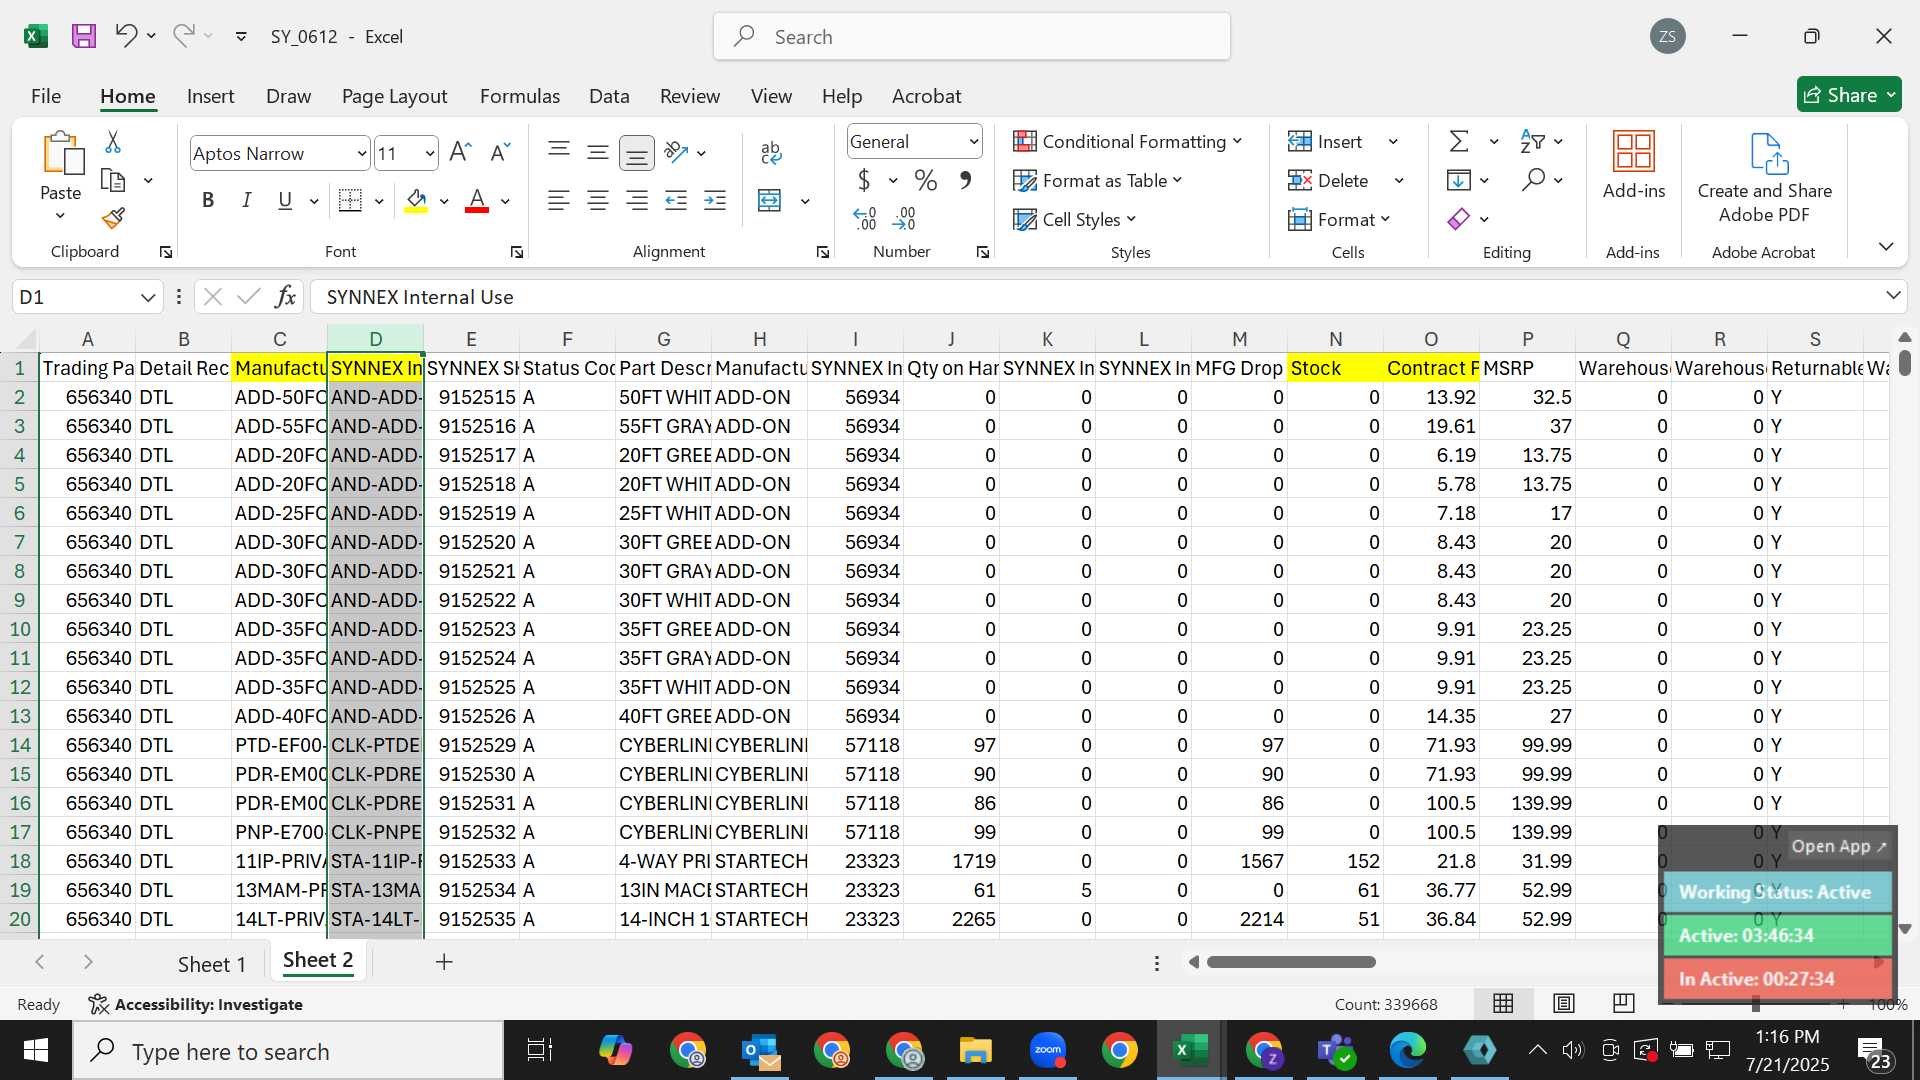Collapse the ribbon with chevron
Image resolution: width=1920 pixels, height=1080 pixels.
click(x=1886, y=246)
